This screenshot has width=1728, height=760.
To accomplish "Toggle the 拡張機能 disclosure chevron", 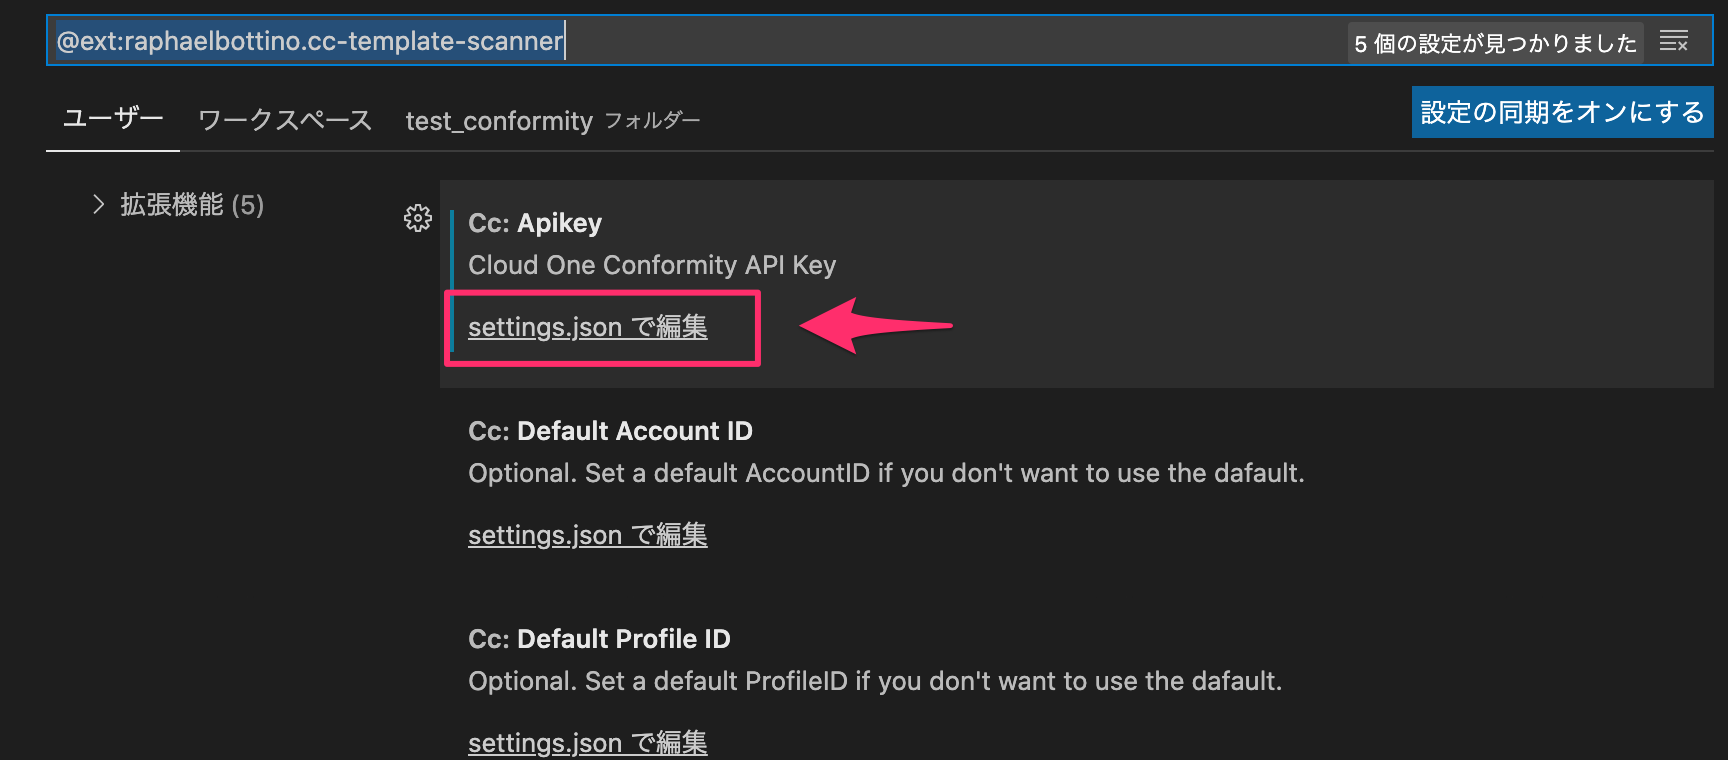I will point(98,204).
